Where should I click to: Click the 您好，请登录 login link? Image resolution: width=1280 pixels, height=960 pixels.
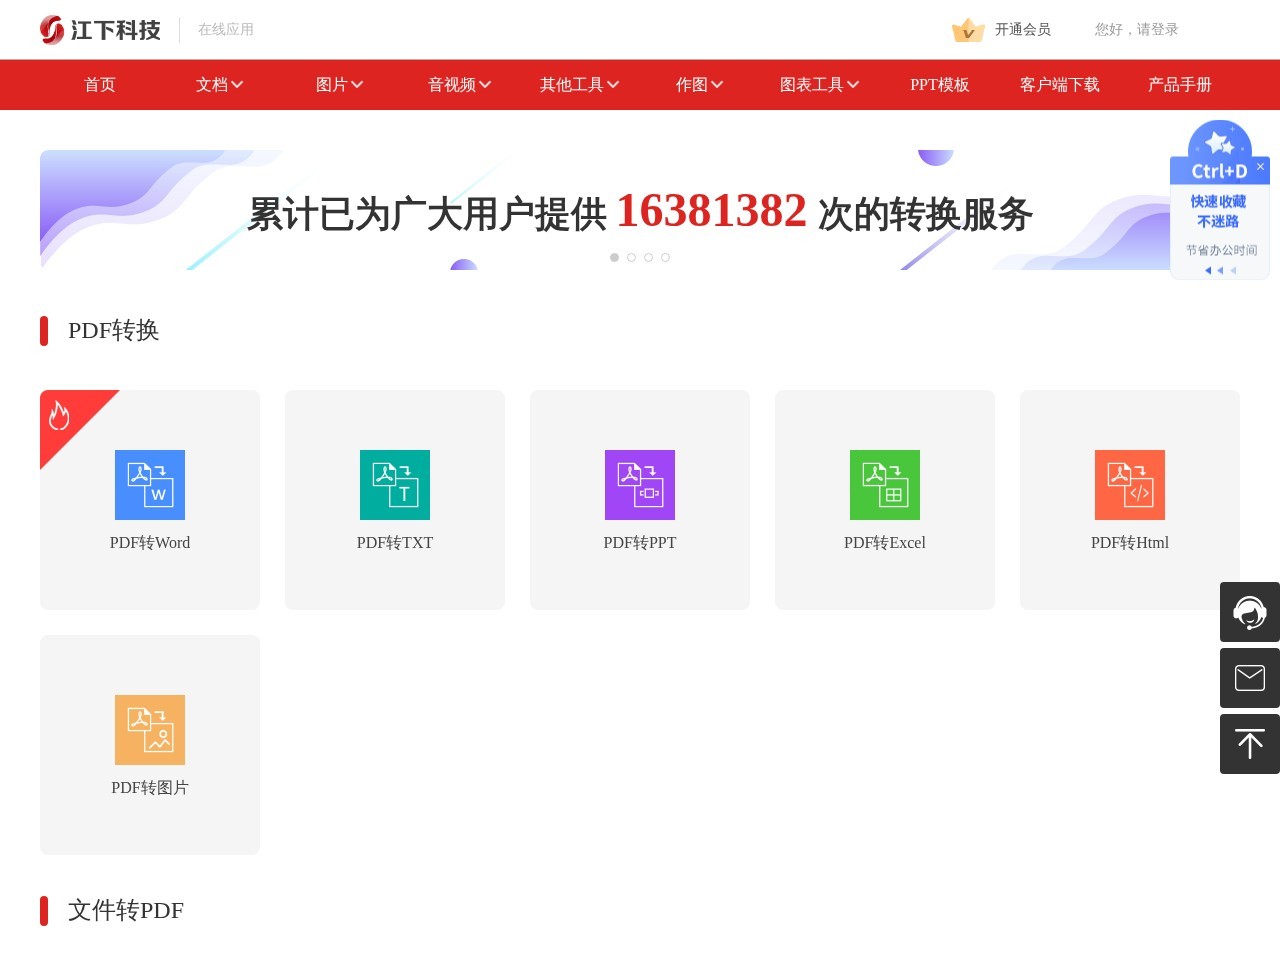(x=1137, y=30)
